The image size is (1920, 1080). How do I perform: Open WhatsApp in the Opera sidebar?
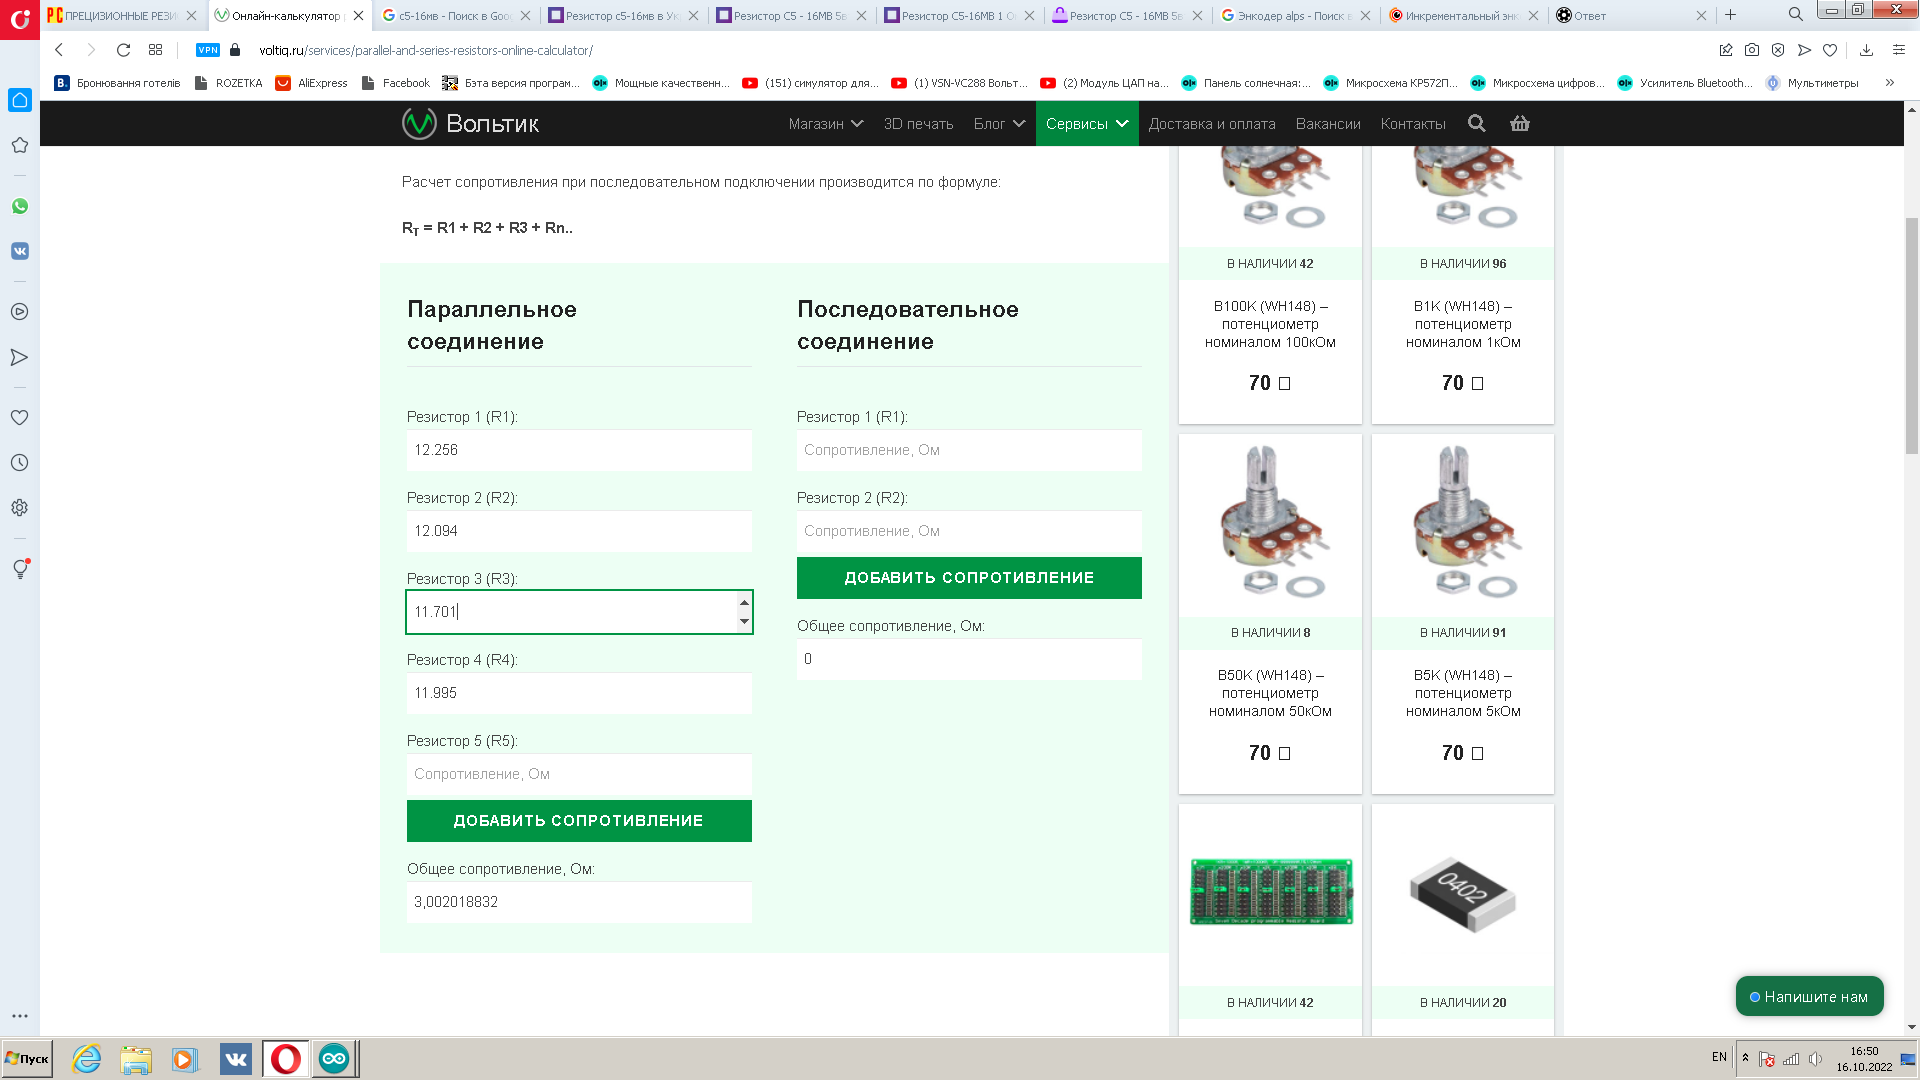pyautogui.click(x=20, y=206)
